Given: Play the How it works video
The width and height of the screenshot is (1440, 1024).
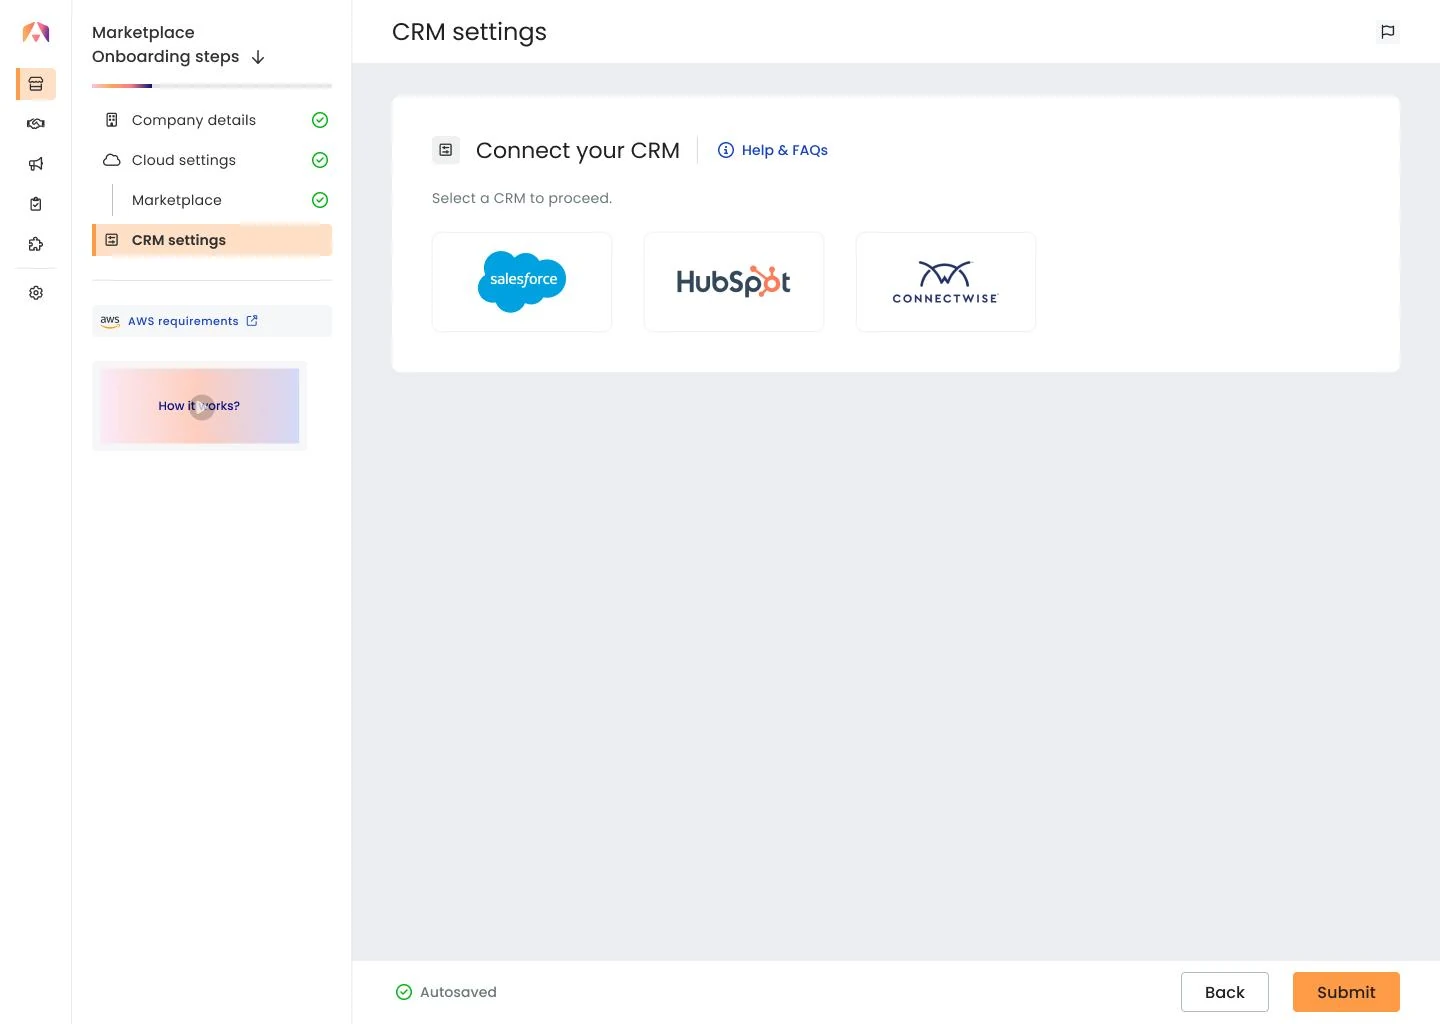Looking at the screenshot, I should (202, 406).
